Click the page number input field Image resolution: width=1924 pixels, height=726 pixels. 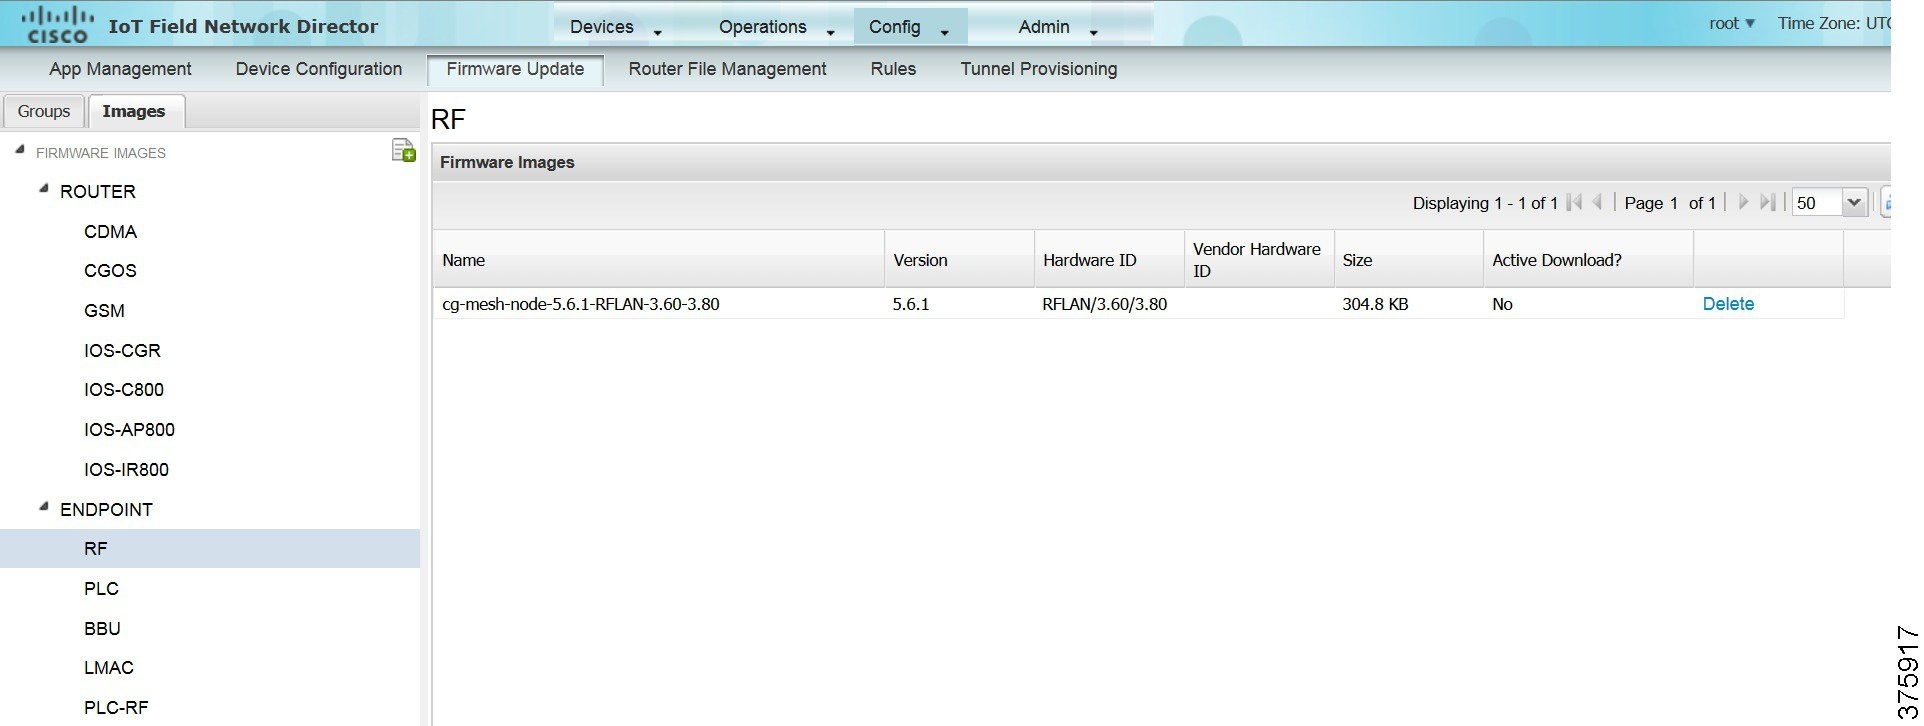[1674, 203]
